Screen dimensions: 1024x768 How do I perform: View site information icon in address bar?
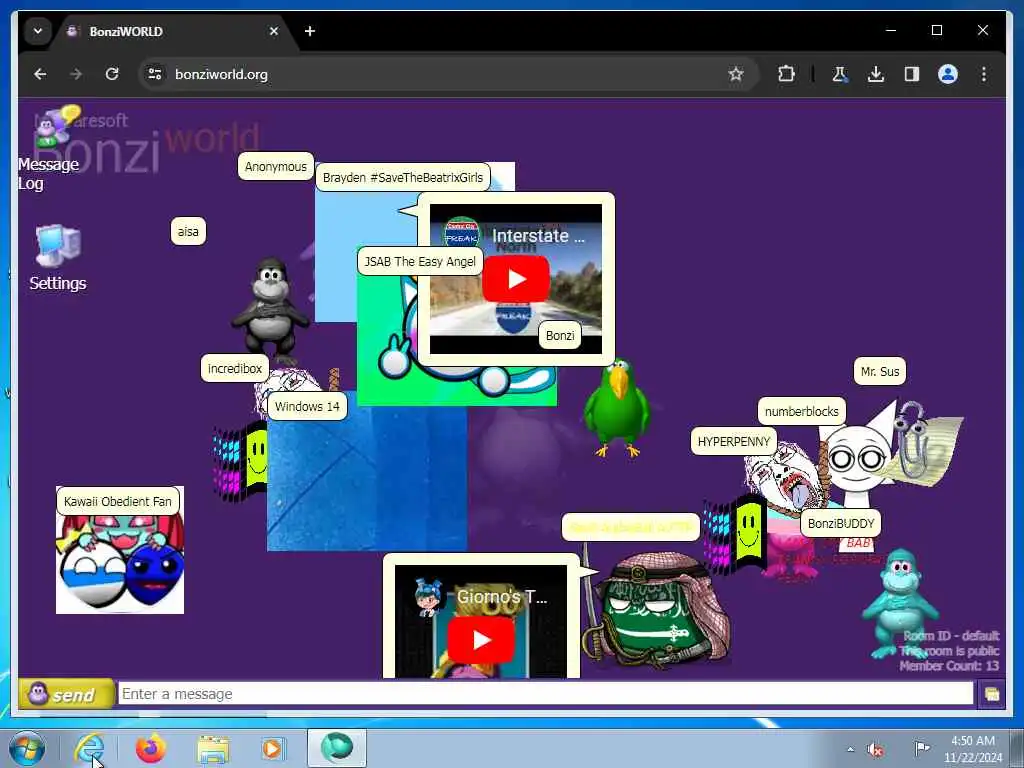coord(155,74)
